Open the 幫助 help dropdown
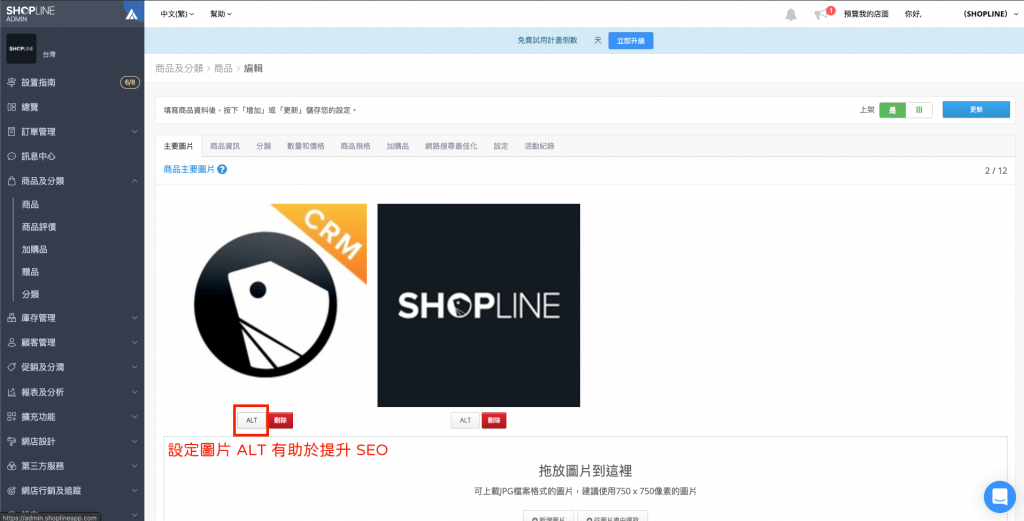 [x=221, y=14]
